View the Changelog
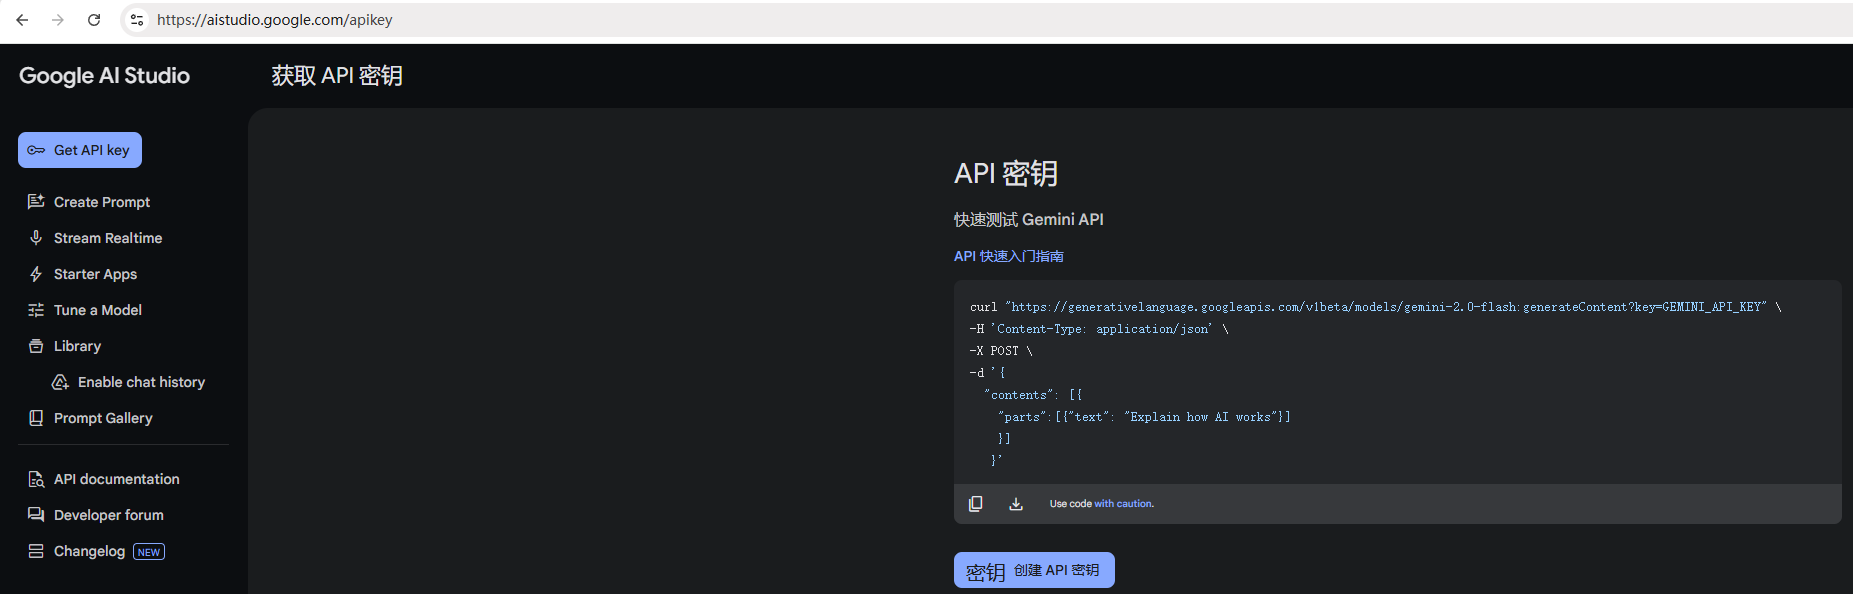This screenshot has width=1853, height=594. [x=89, y=551]
